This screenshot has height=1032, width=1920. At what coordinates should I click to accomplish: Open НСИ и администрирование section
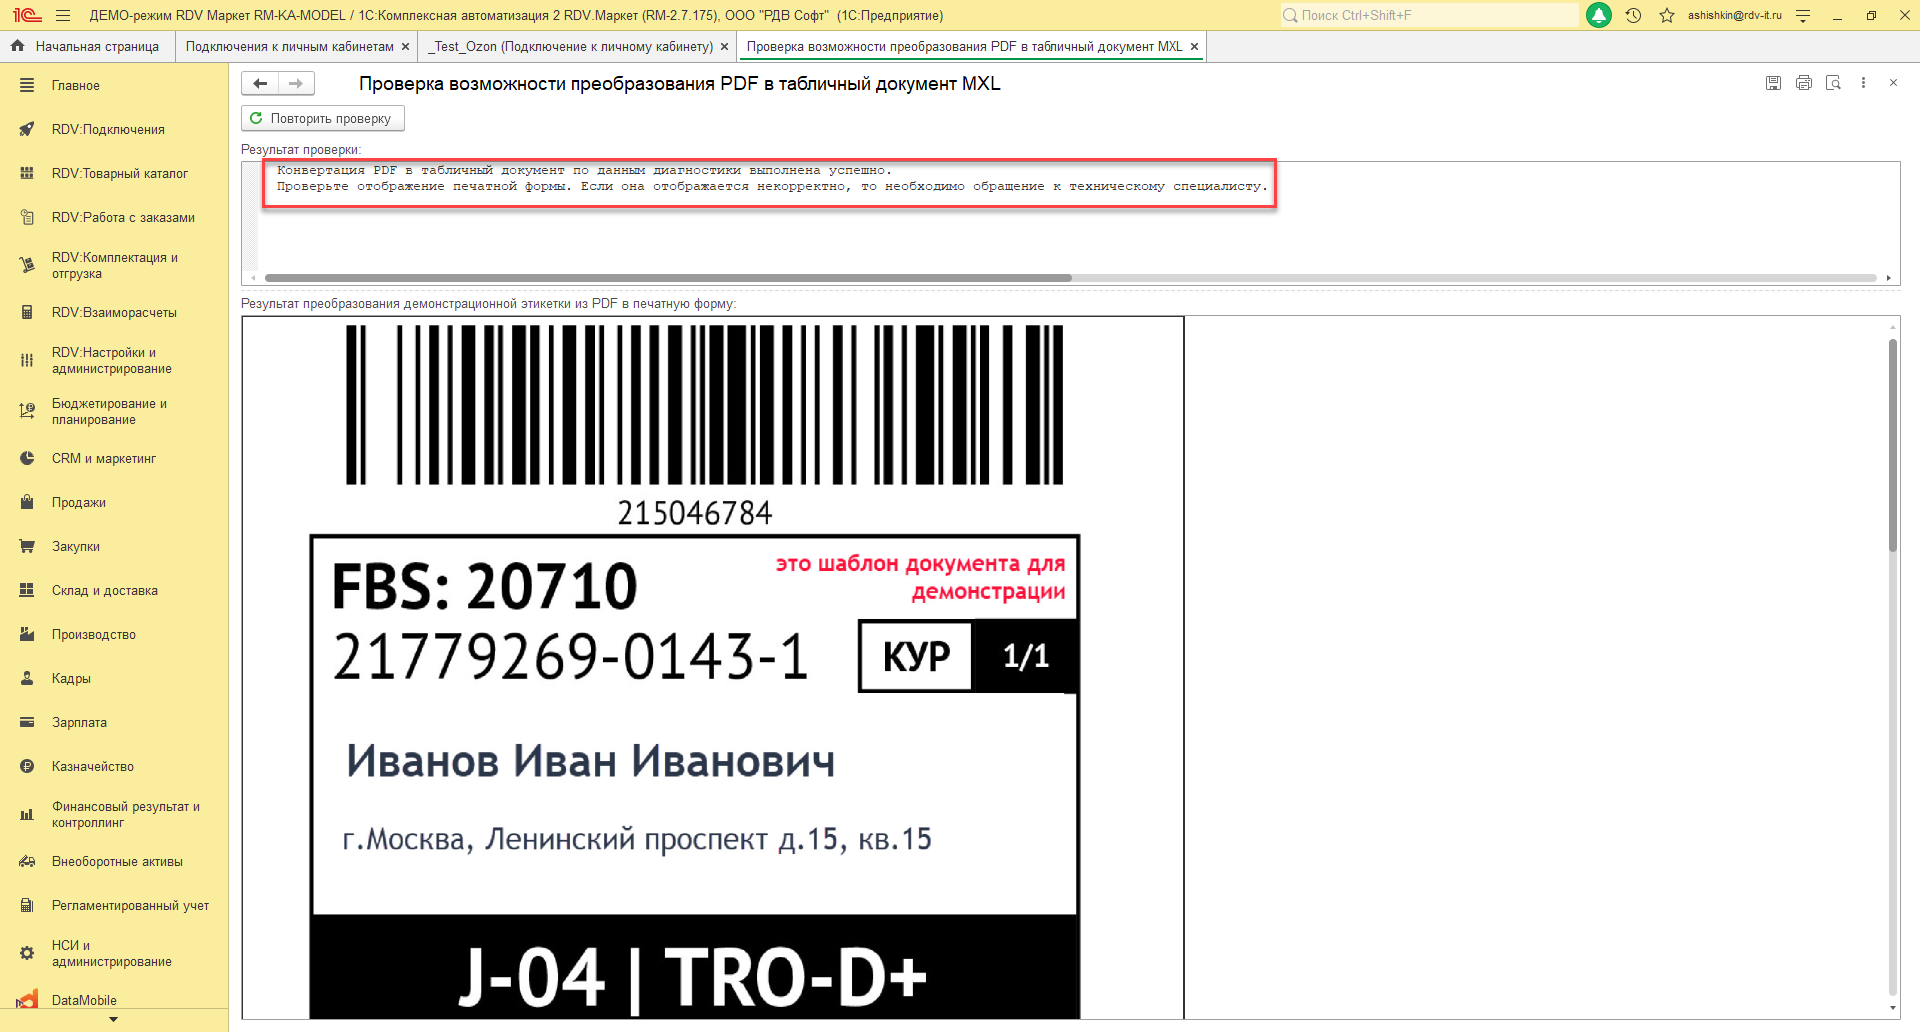coord(114,954)
